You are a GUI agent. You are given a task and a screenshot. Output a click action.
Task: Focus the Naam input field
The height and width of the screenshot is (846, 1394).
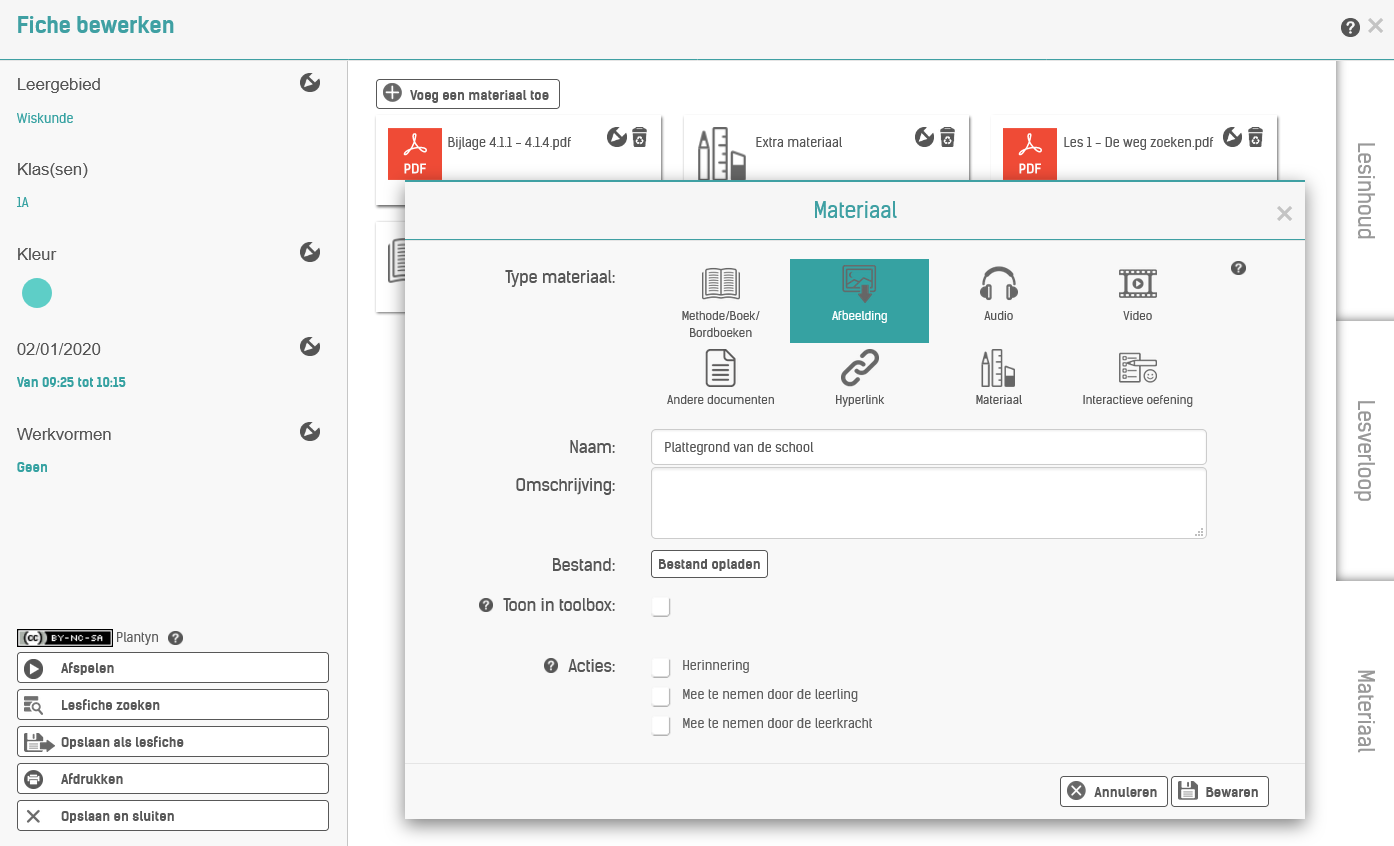tap(928, 447)
